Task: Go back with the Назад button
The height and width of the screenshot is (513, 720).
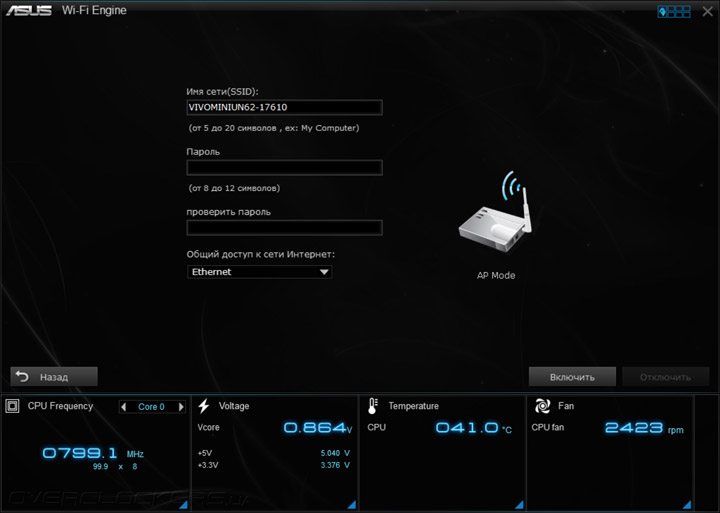Action: pos(54,377)
